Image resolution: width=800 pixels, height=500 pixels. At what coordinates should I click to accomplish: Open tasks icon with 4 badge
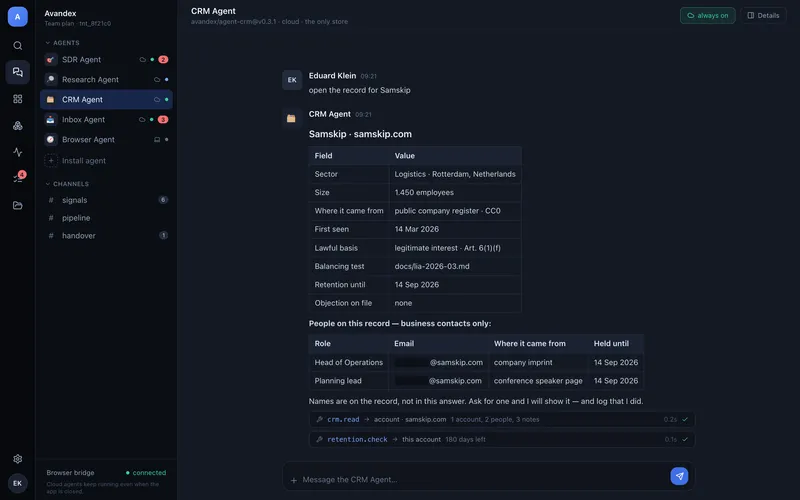18,178
